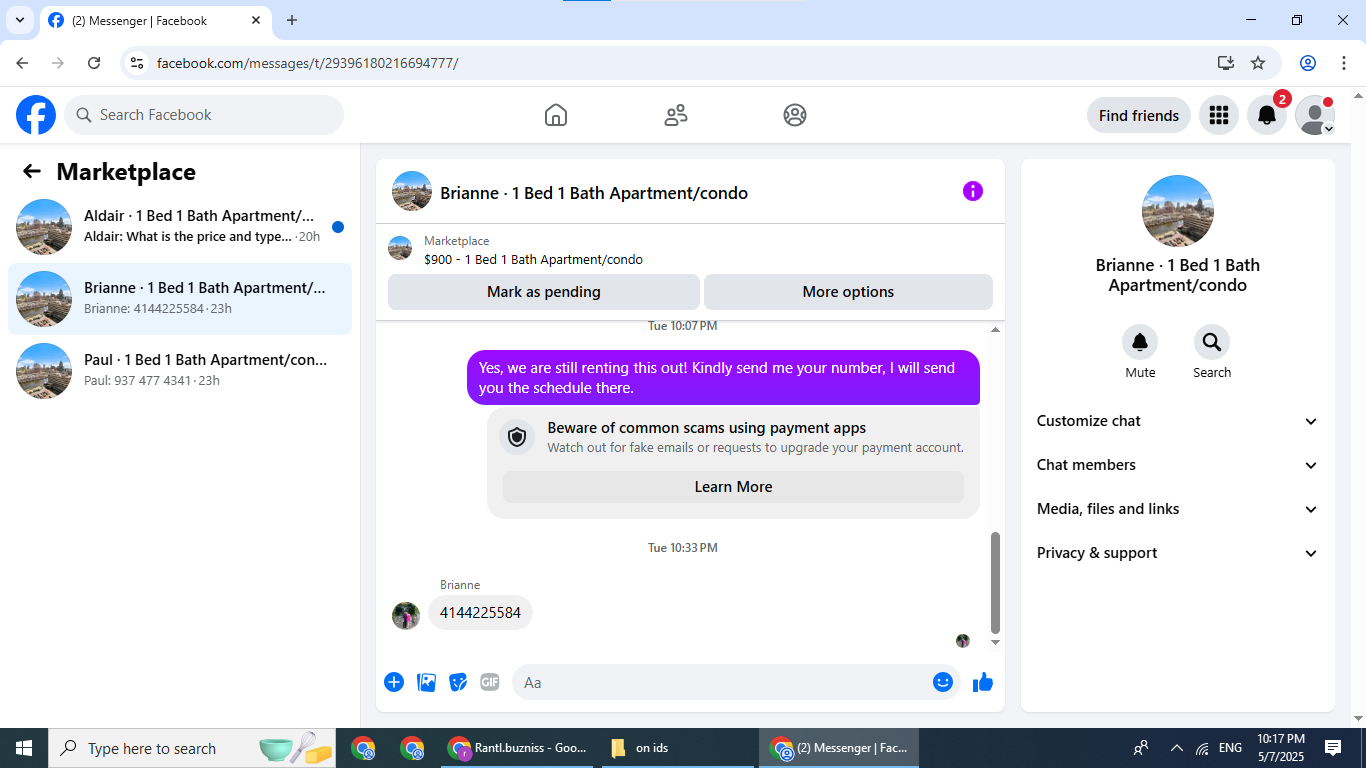Viewport: 1366px width, 768px height.
Task: Open Messenger browser tab
Action: click(156, 20)
